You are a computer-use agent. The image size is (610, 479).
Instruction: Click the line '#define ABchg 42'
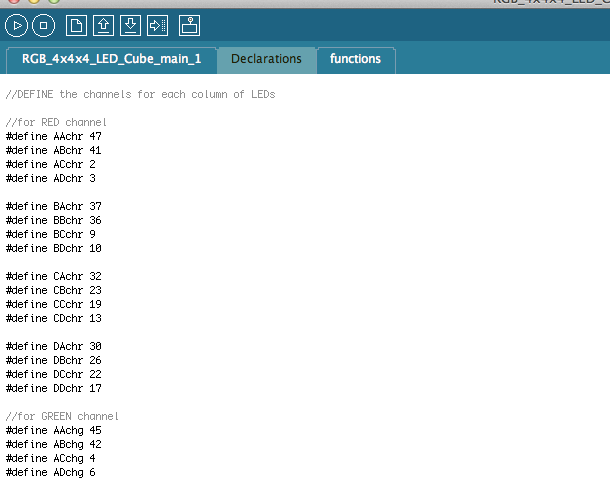[54, 444]
